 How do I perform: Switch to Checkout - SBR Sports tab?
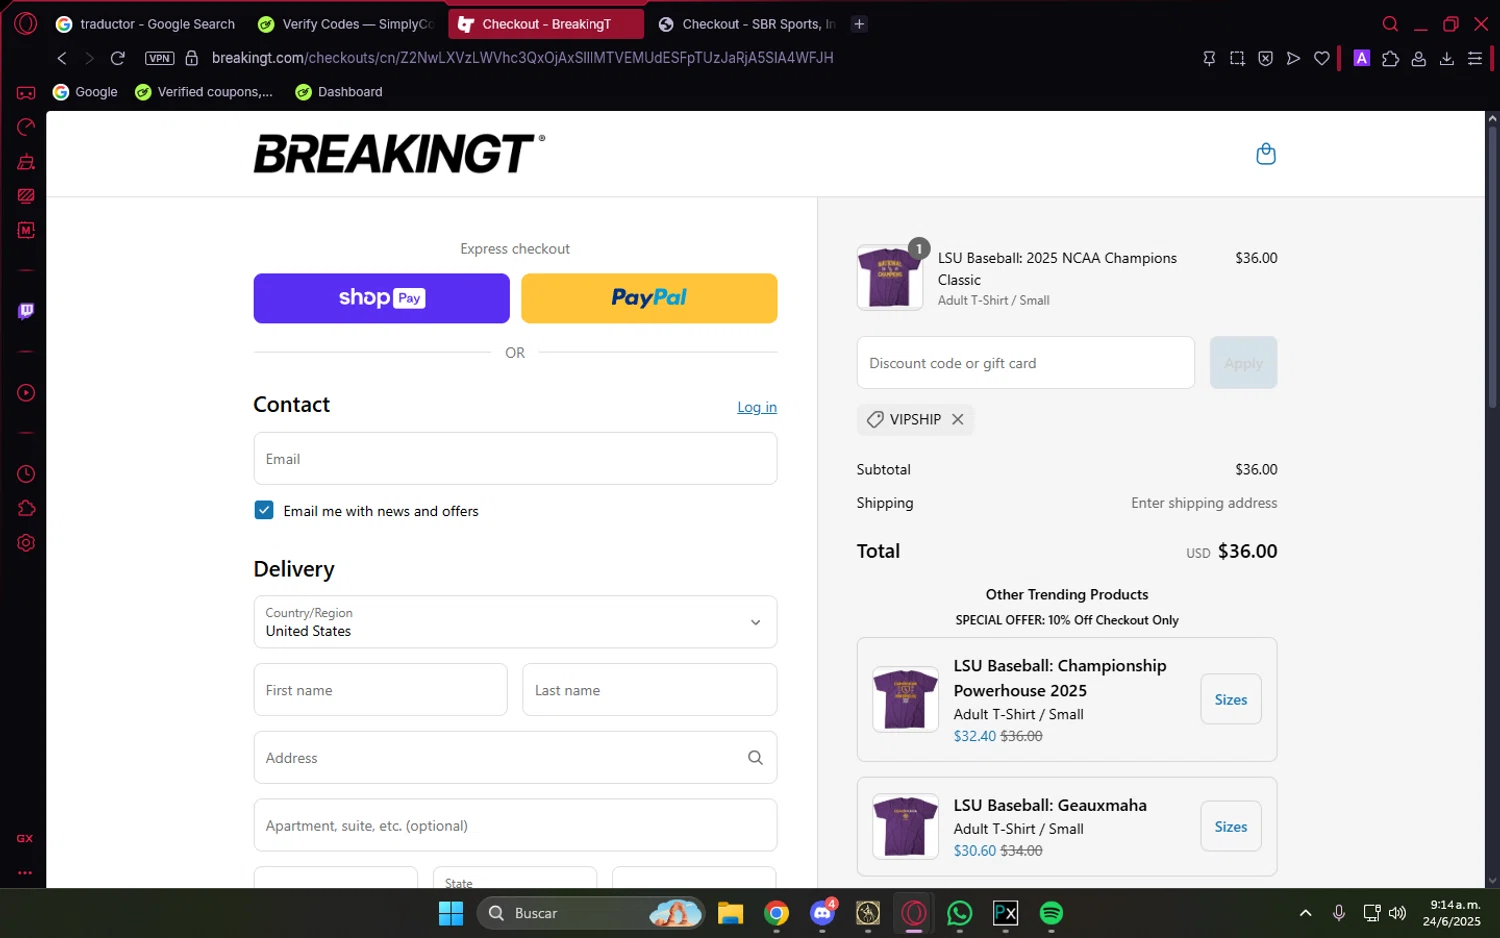(746, 24)
